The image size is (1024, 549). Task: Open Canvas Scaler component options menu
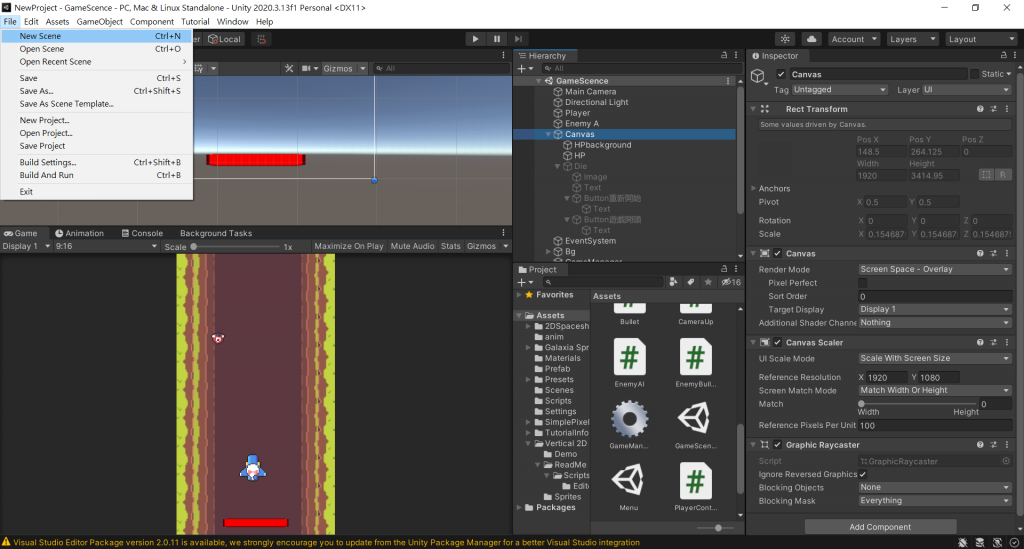1006,342
